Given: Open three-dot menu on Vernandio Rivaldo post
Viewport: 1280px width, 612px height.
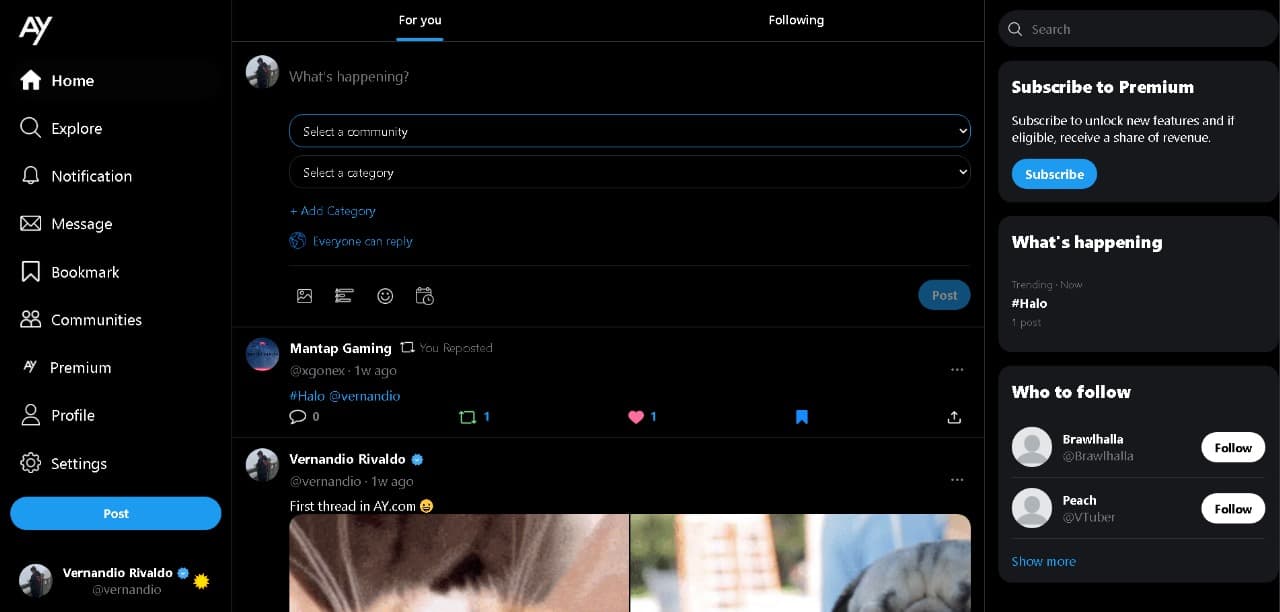Looking at the screenshot, I should click(957, 480).
